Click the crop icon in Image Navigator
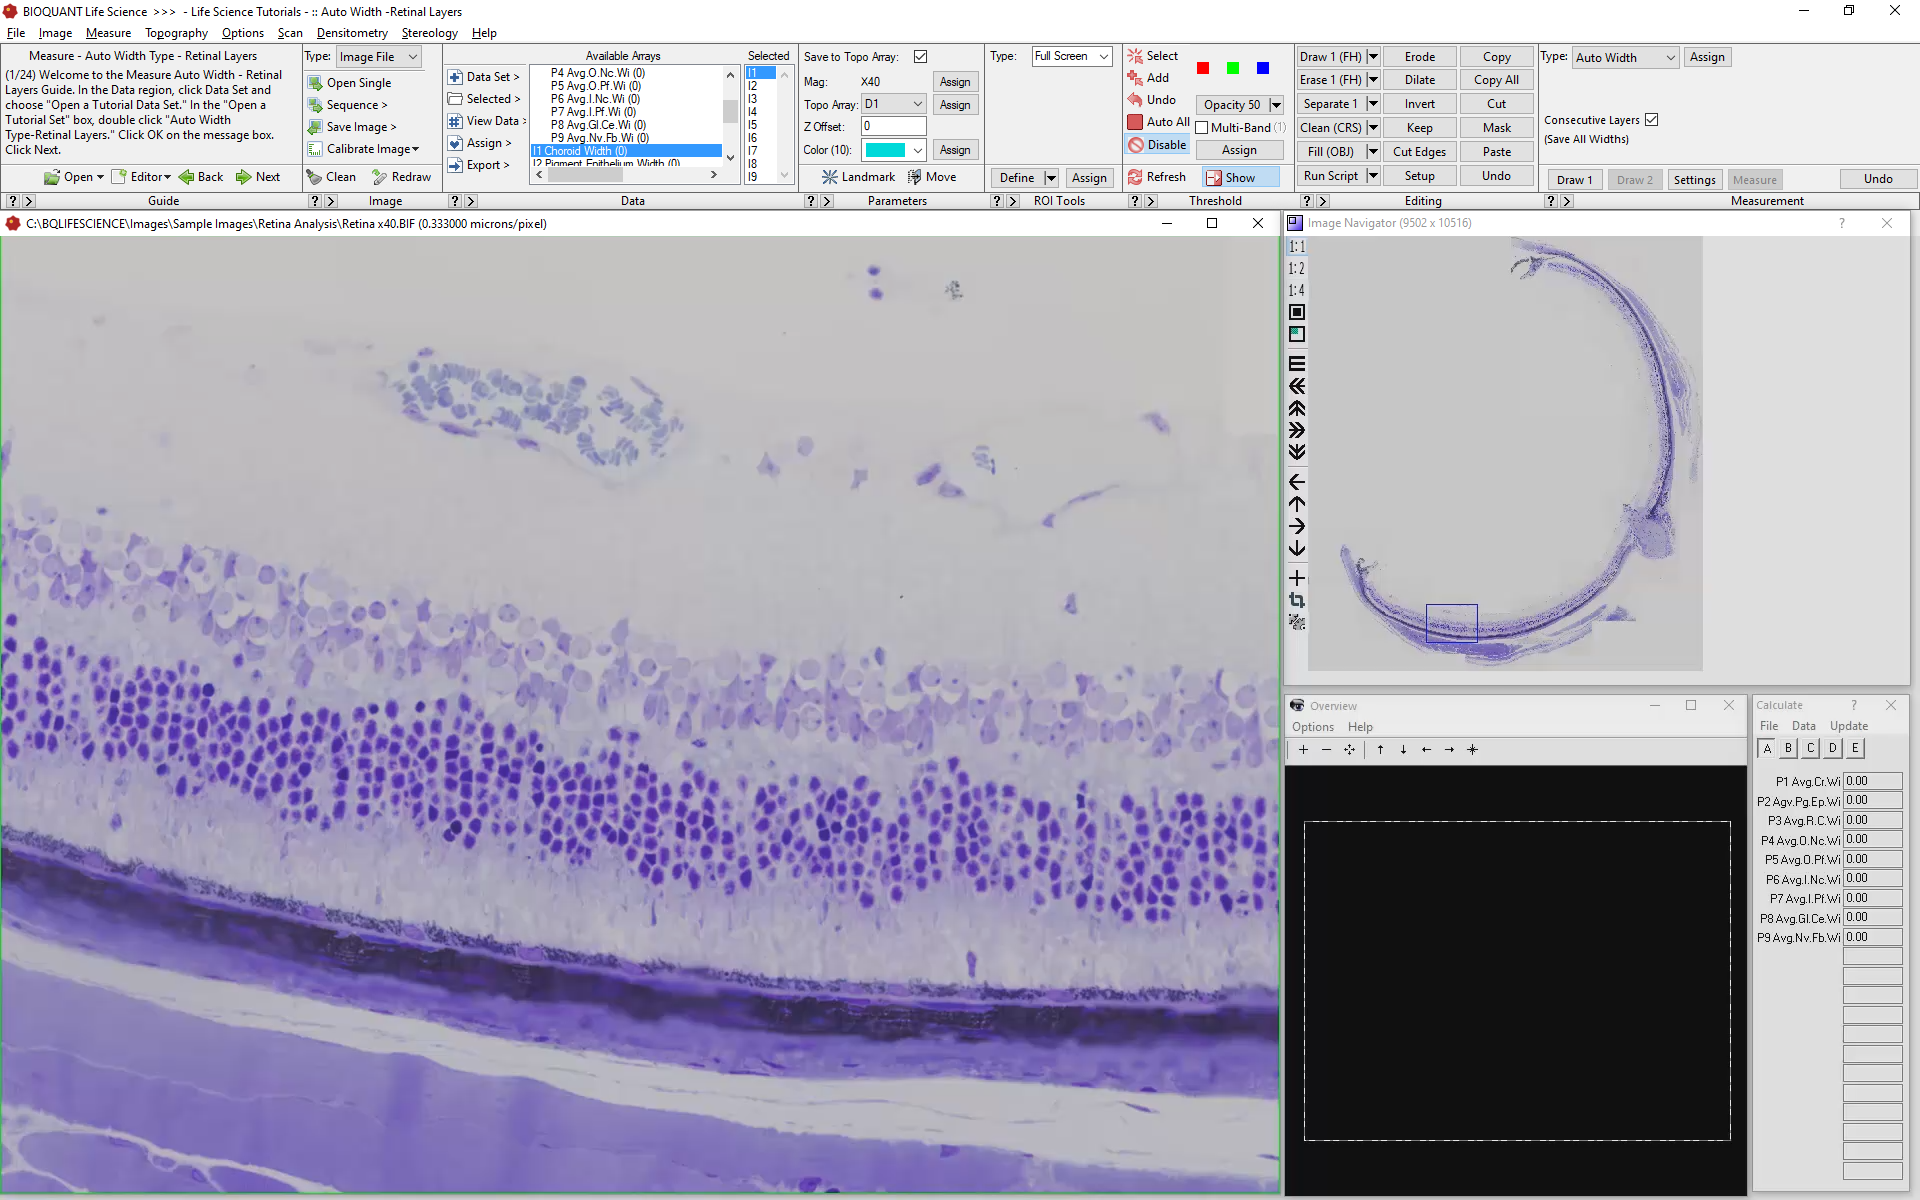Viewport: 1920px width, 1200px height. coord(1297,600)
